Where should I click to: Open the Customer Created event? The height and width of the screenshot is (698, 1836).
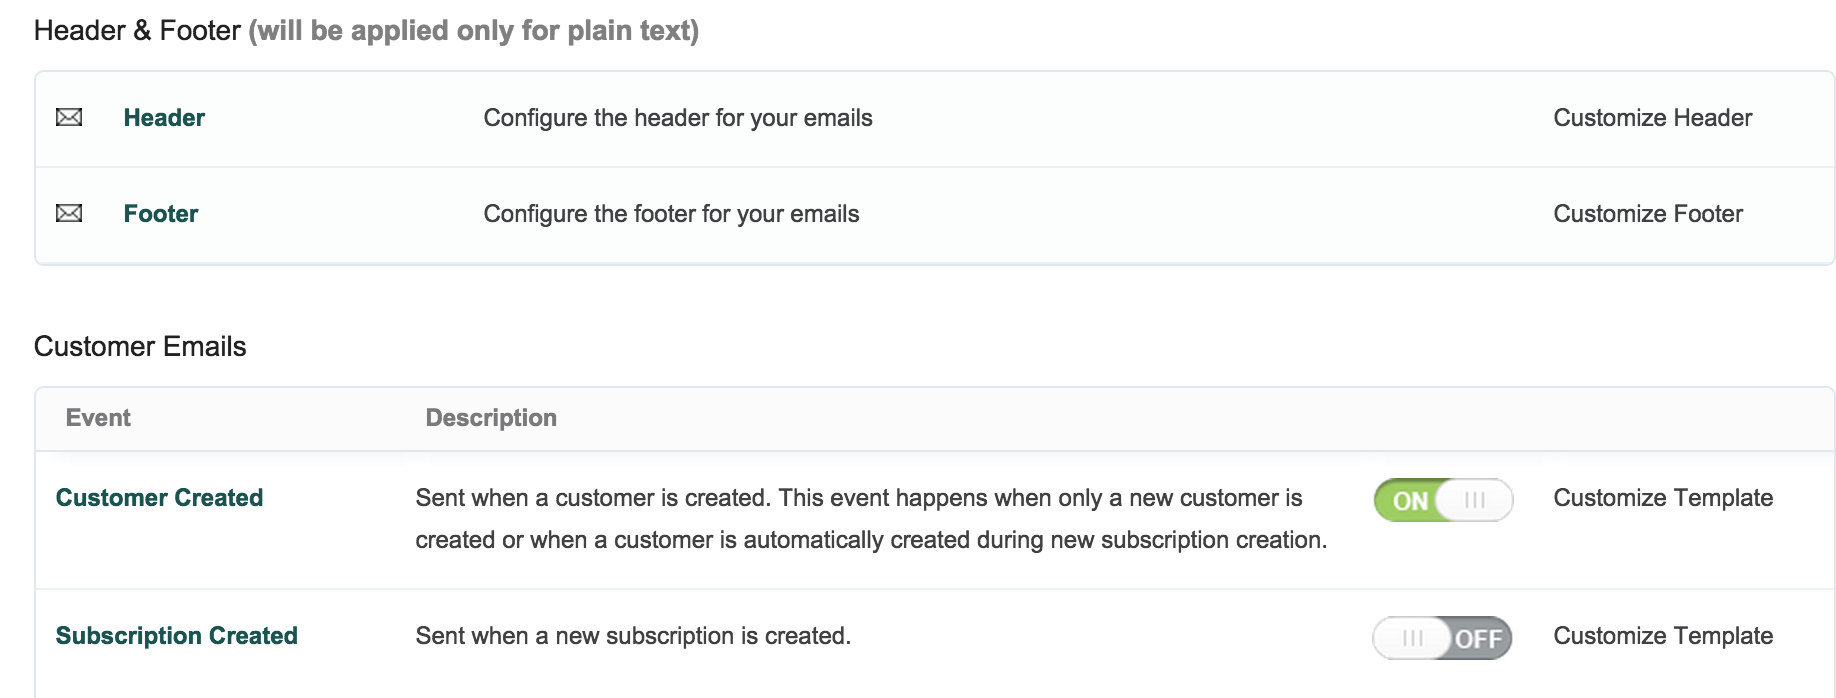(x=159, y=498)
